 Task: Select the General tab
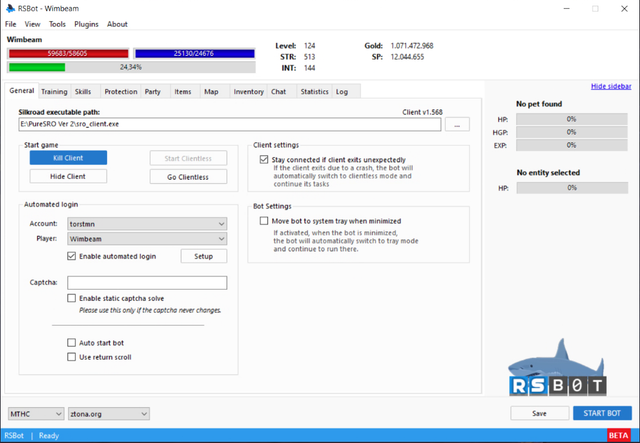[x=22, y=91]
